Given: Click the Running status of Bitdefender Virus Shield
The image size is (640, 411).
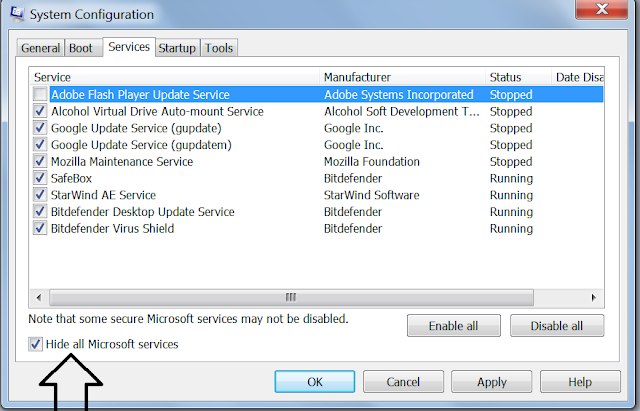Looking at the screenshot, I should pyautogui.click(x=511, y=228).
